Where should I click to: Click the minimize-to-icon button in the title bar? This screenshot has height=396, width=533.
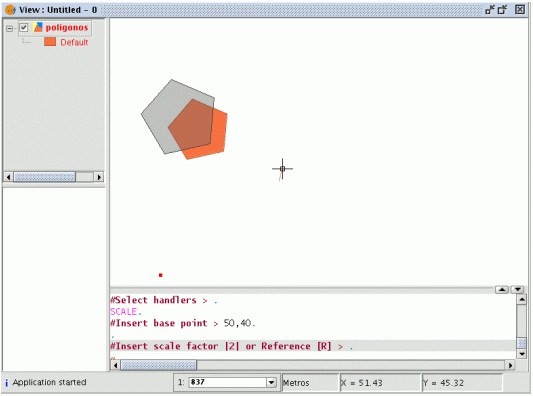pos(490,10)
